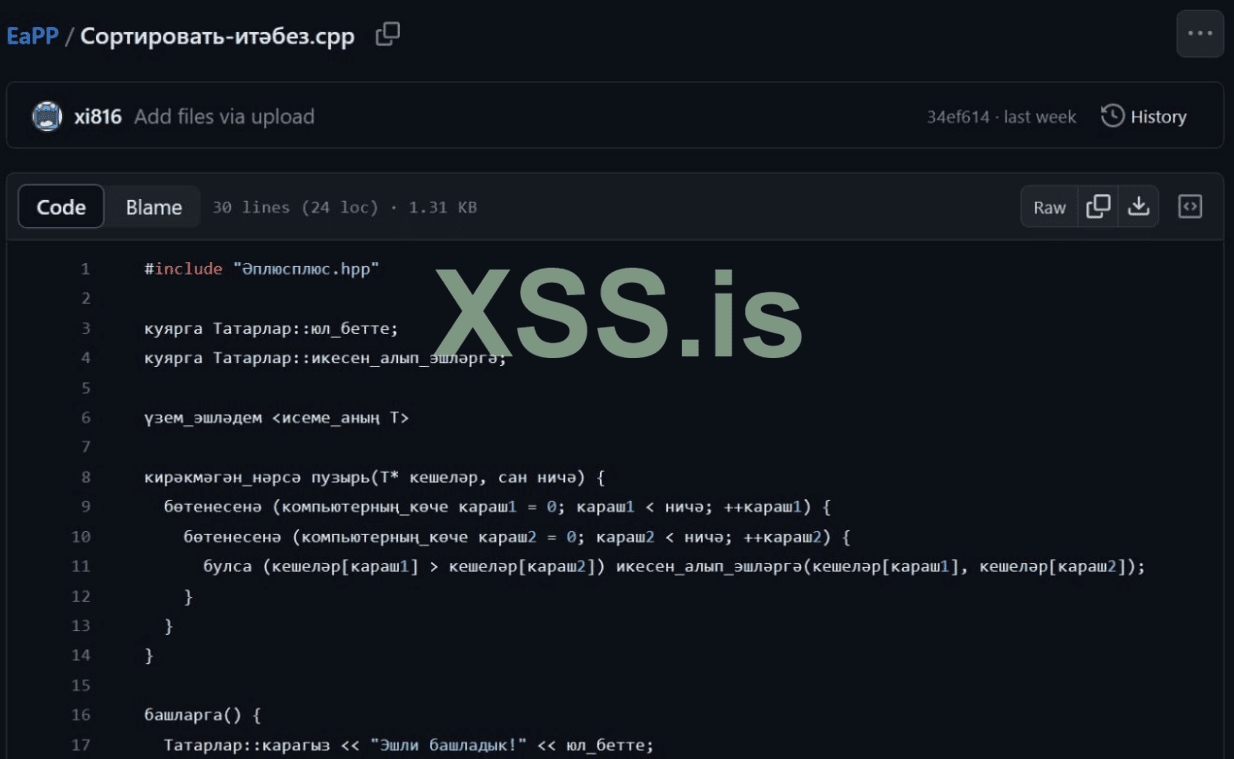Click "Эшли башладык!" string on line 17
1234x759 pixels.
click(x=448, y=745)
